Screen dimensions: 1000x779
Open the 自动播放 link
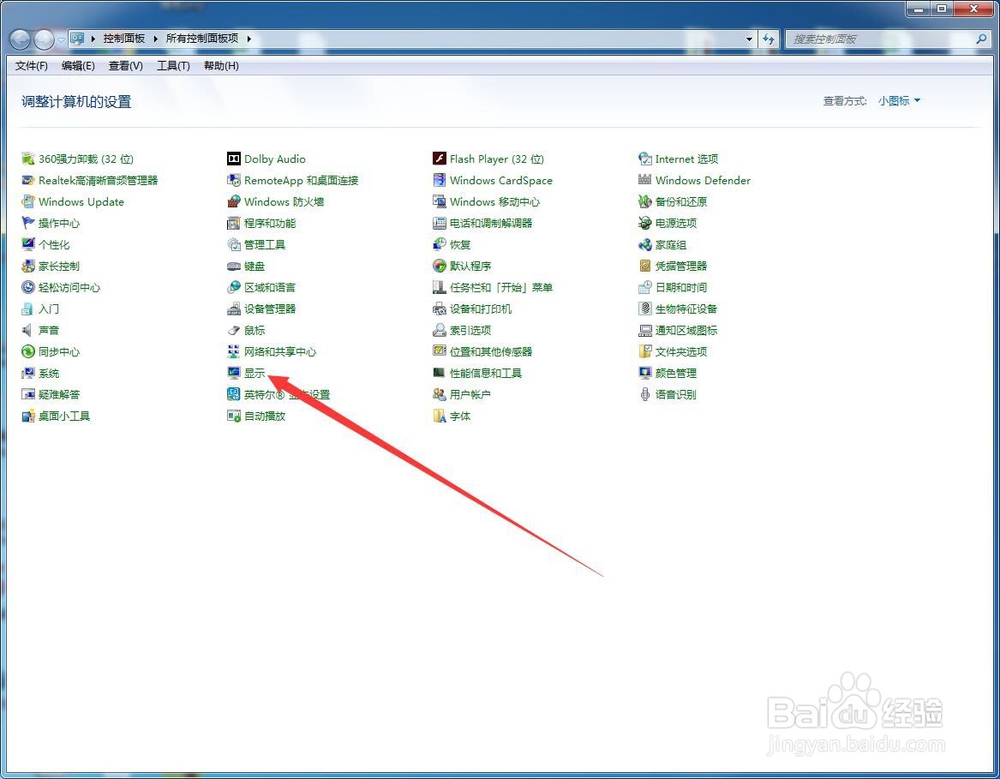pos(265,416)
